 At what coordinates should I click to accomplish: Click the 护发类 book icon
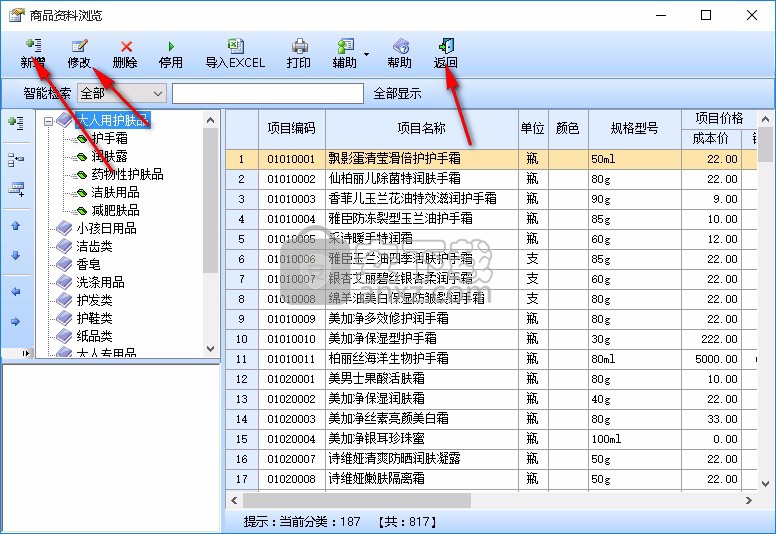[64, 300]
